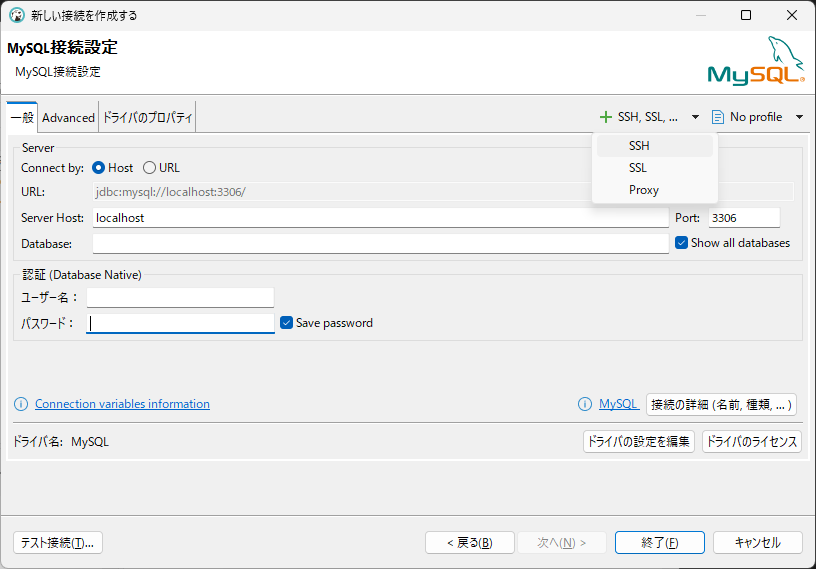Toggle Show all databases checkbox
The width and height of the screenshot is (816, 569).
pos(681,243)
